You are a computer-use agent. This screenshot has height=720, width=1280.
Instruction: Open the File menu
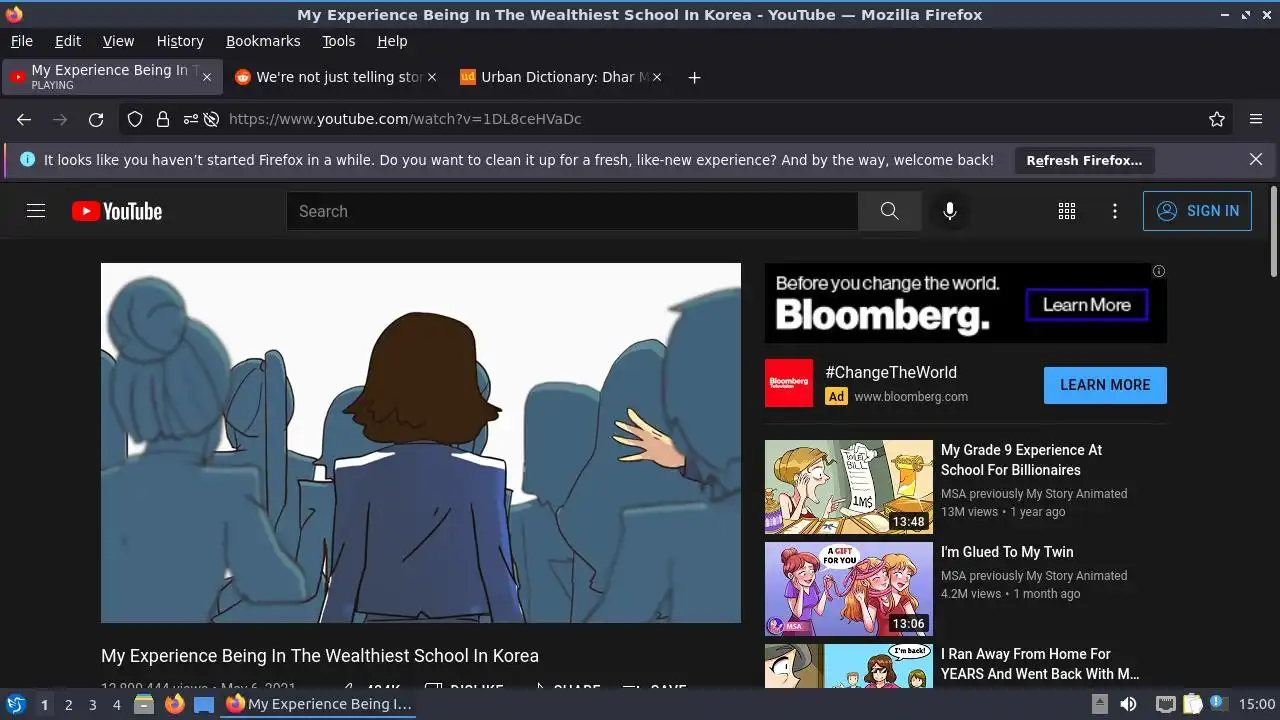[22, 41]
